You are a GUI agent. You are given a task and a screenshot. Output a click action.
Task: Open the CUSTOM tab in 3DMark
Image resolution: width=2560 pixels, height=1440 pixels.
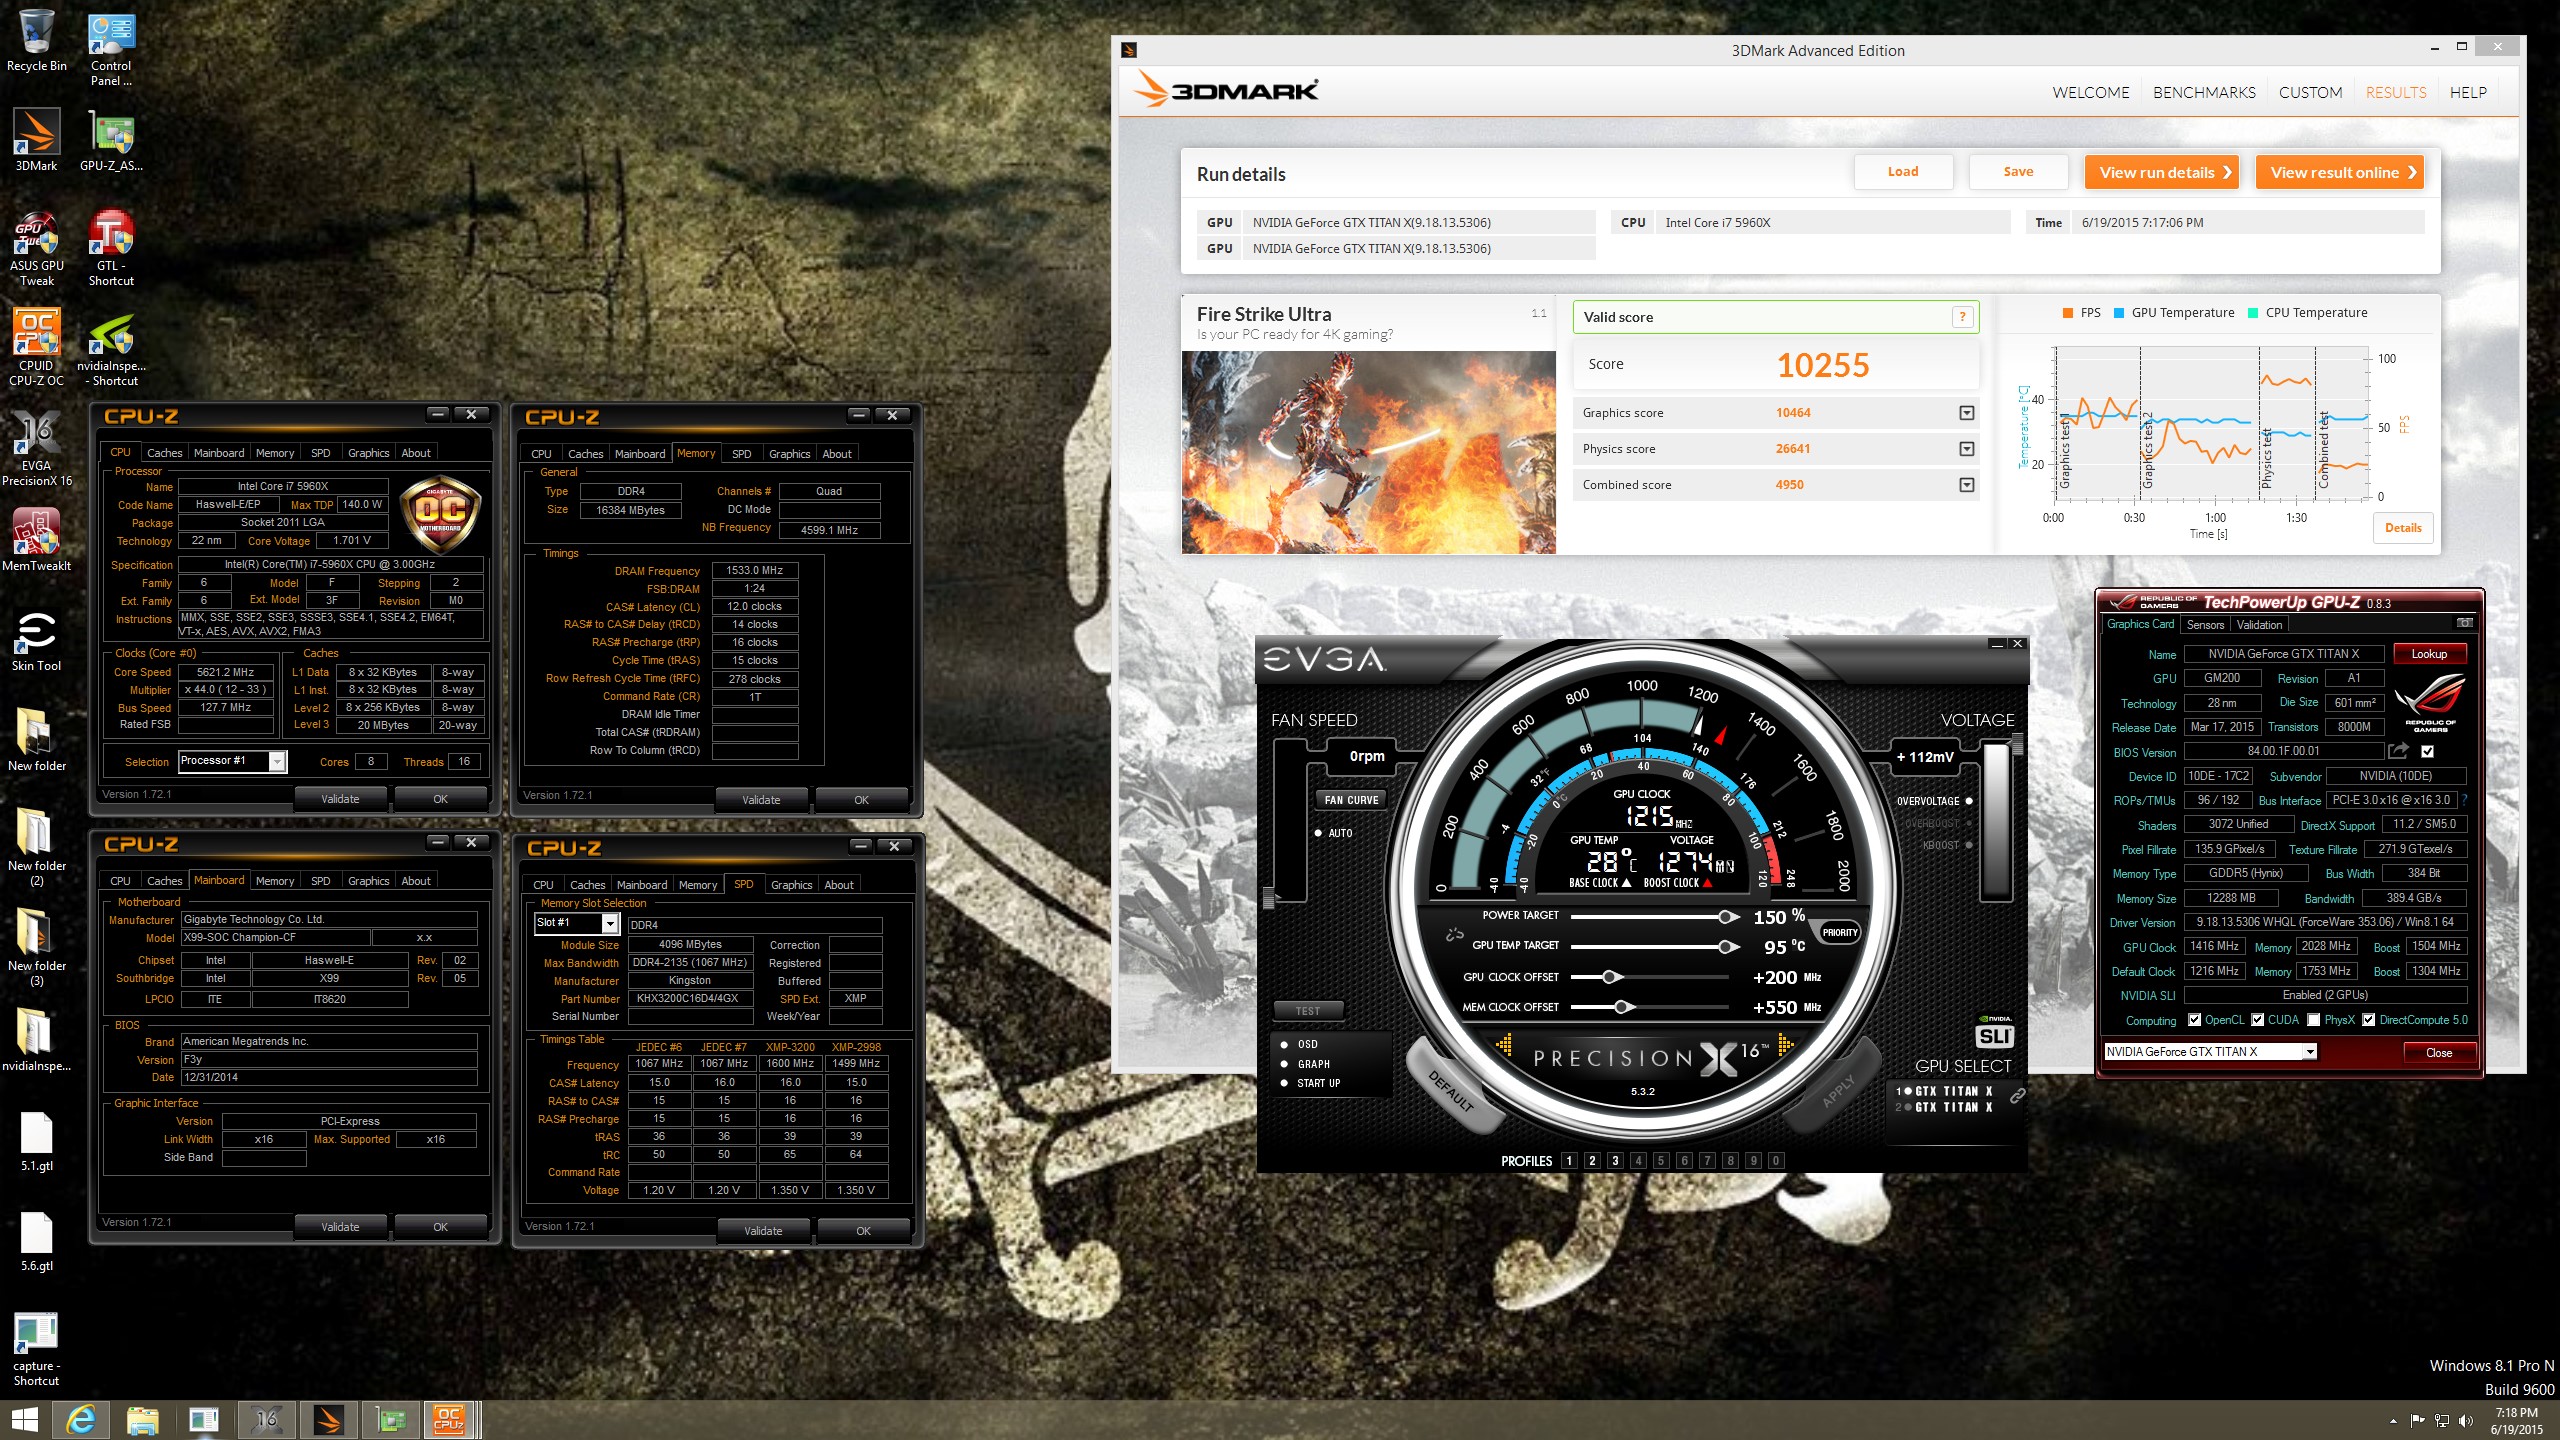(x=2310, y=92)
